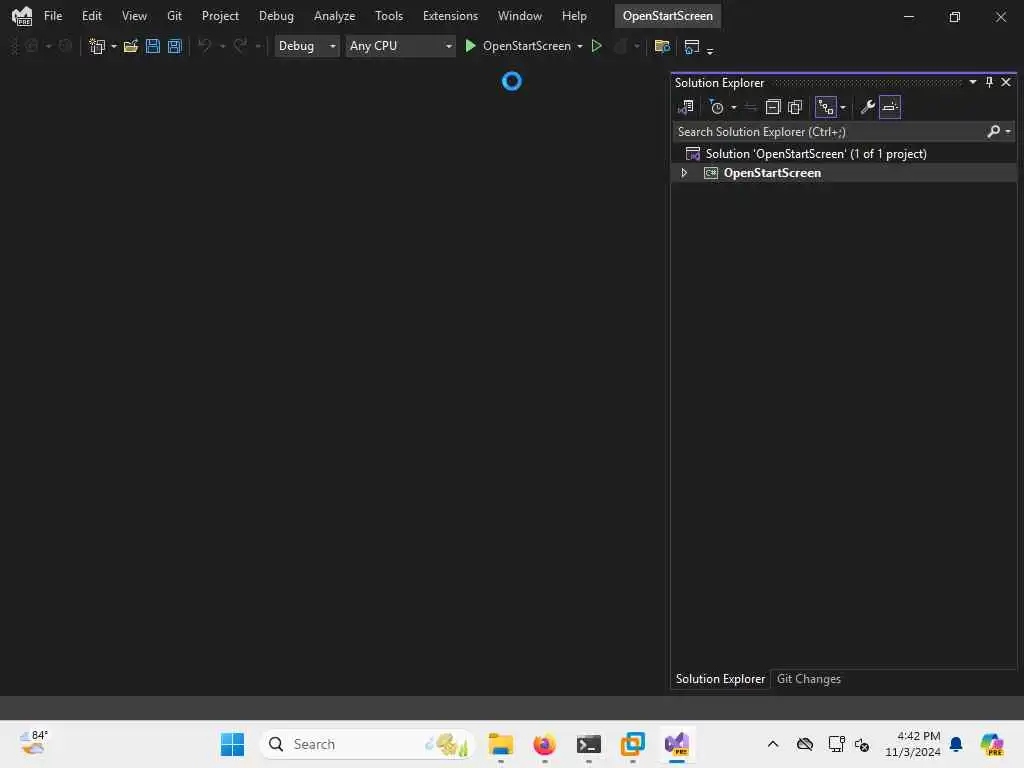This screenshot has width=1024, height=768.
Task: Open the New Project dropdown arrow
Action: [x=114, y=46]
